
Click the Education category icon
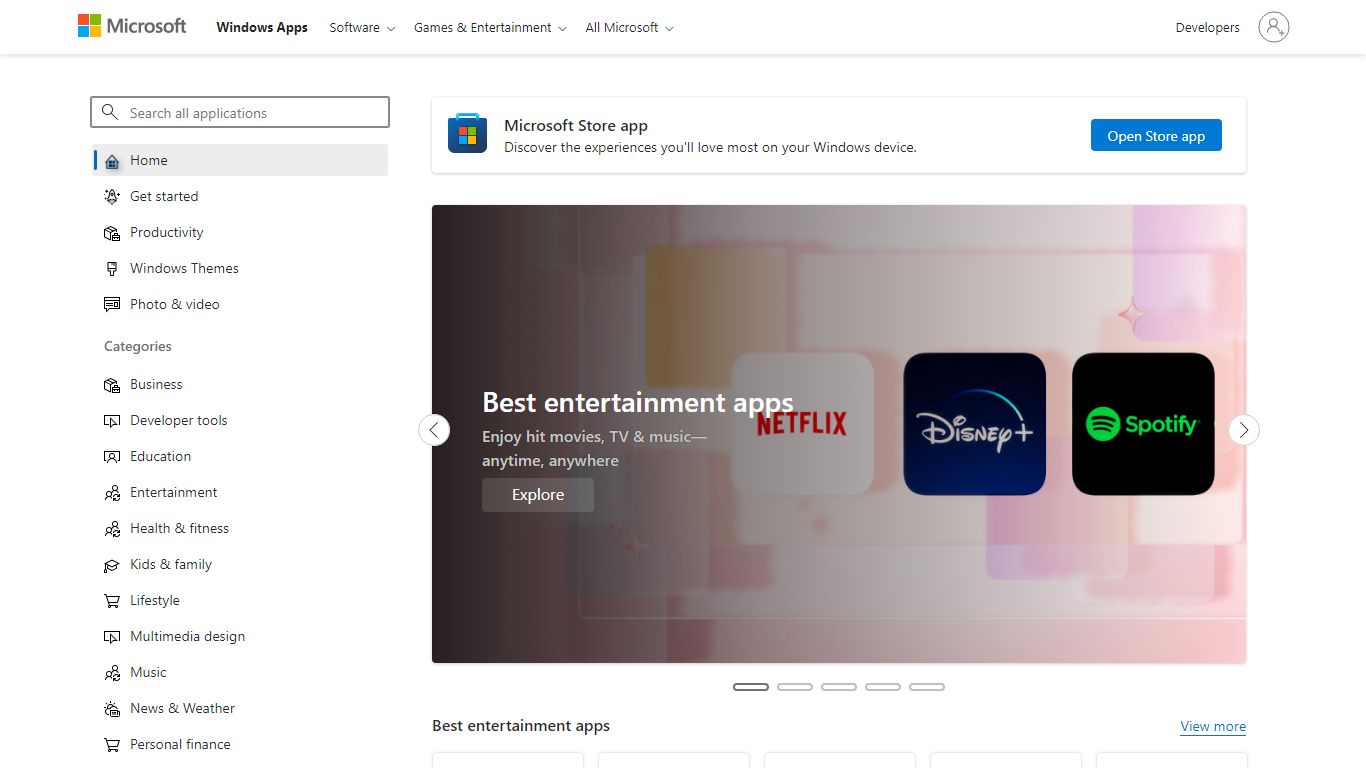[x=112, y=456]
